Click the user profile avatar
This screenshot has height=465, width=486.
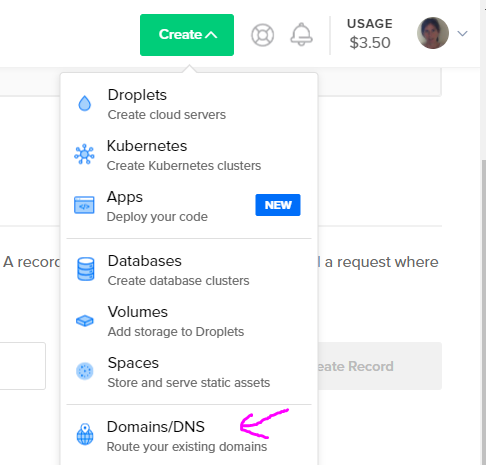pos(433,33)
